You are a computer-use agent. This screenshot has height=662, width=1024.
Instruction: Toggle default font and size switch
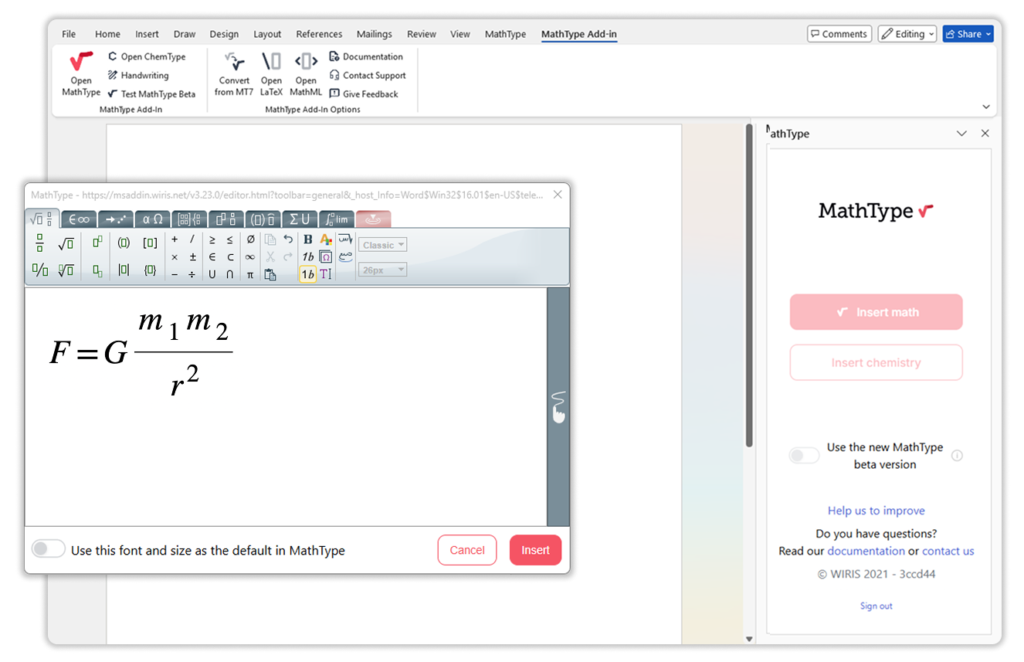click(x=48, y=549)
